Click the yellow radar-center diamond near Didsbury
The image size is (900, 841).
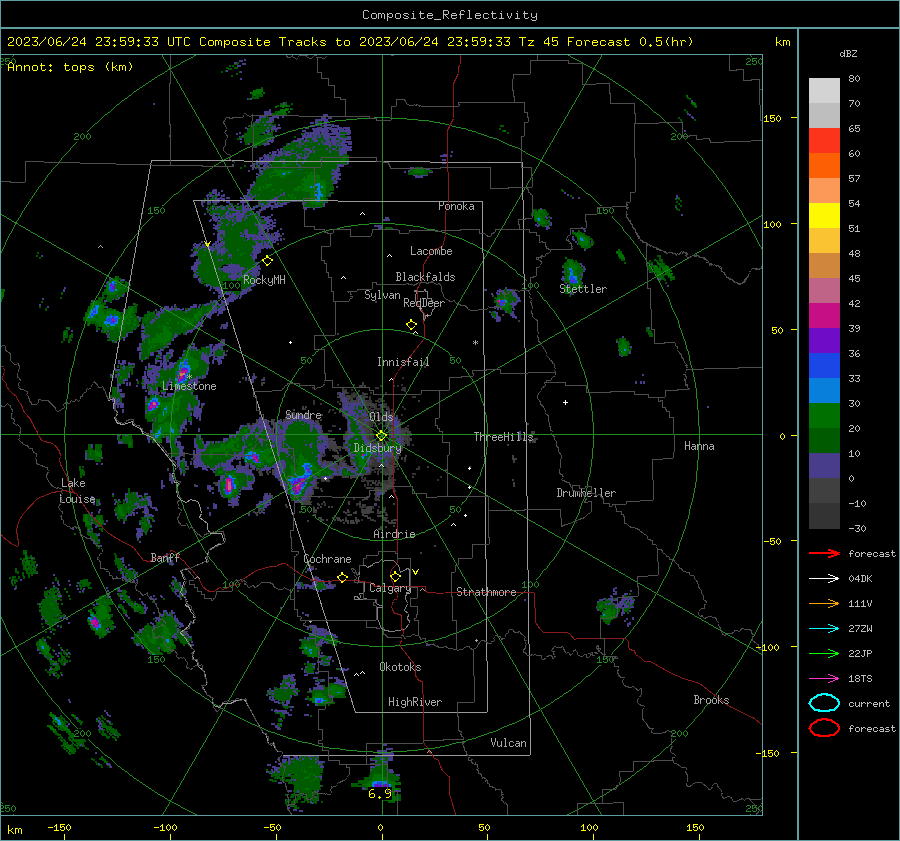click(381, 436)
